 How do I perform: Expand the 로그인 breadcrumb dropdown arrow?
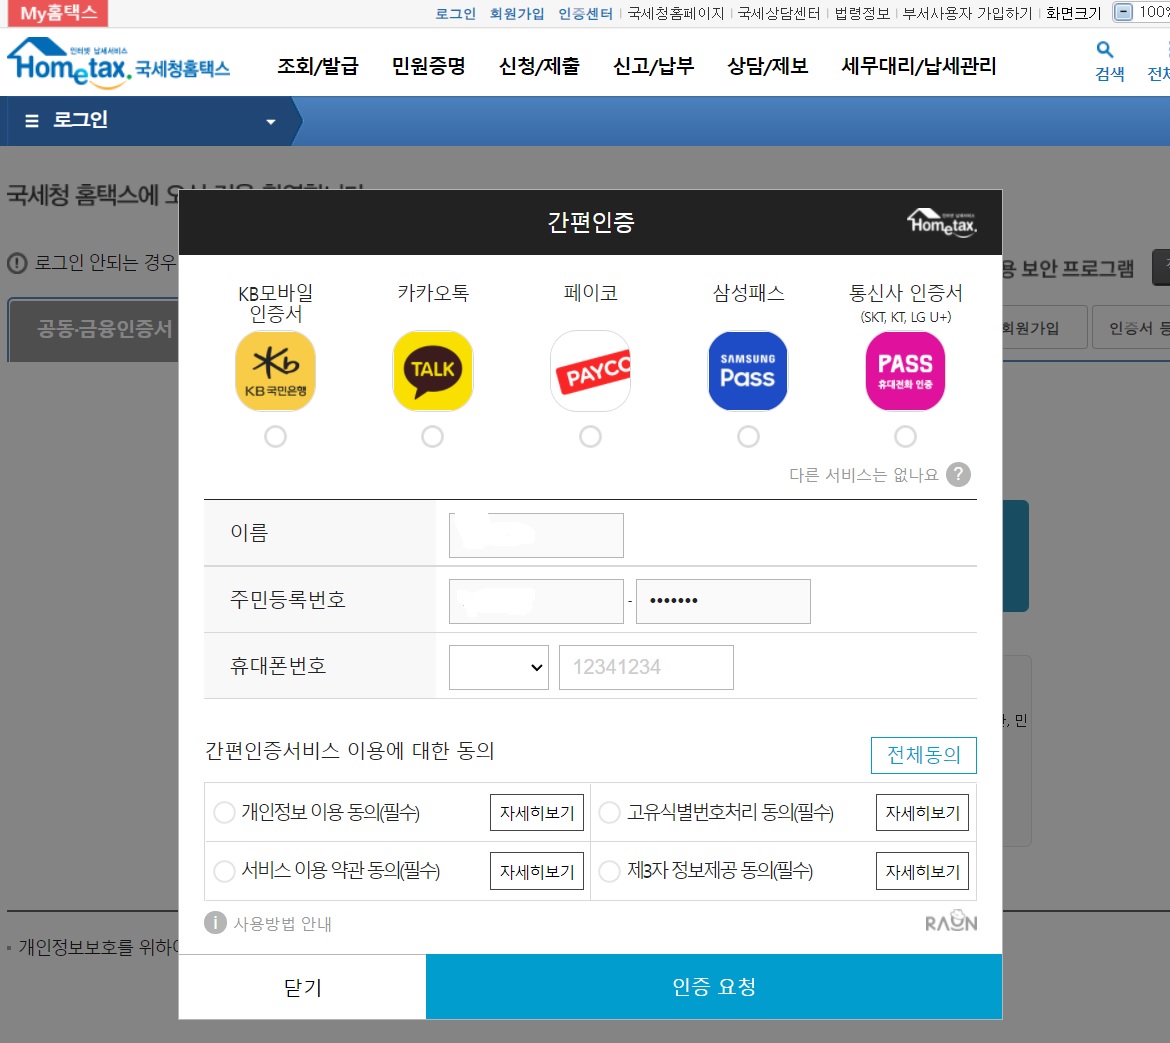click(x=271, y=122)
